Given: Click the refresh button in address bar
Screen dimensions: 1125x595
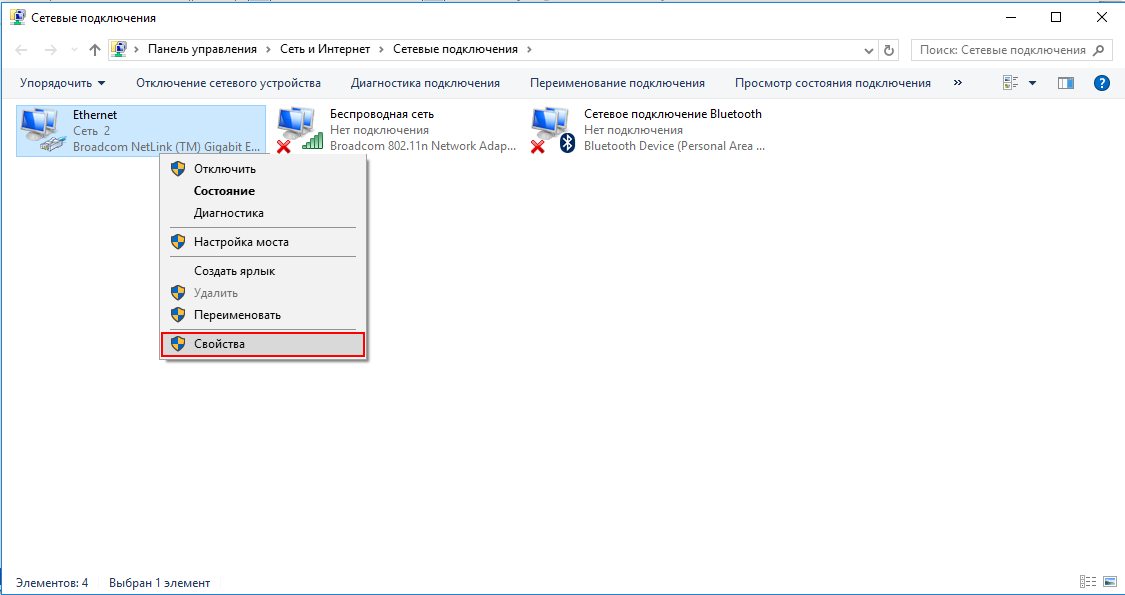Looking at the screenshot, I should [x=890, y=50].
